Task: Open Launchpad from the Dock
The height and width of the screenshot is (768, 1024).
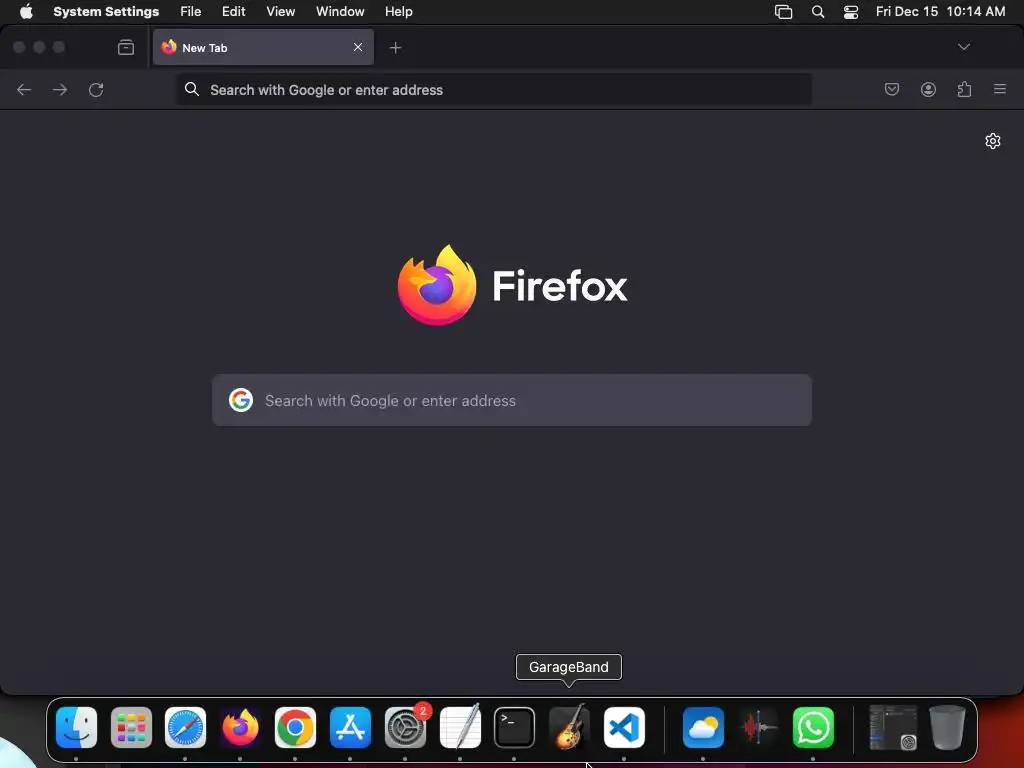Action: click(131, 728)
